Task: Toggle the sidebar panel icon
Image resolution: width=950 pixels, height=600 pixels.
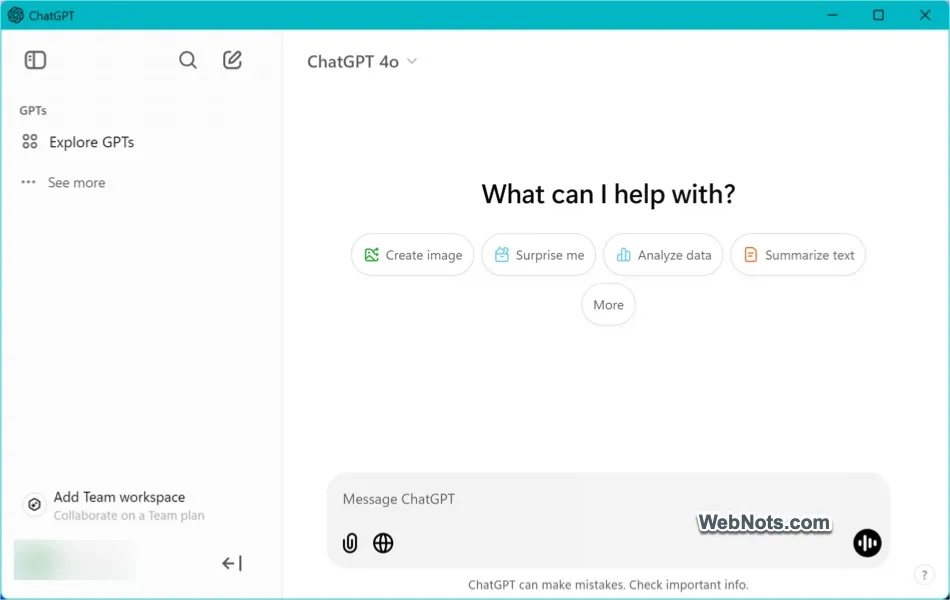Action: (35, 60)
